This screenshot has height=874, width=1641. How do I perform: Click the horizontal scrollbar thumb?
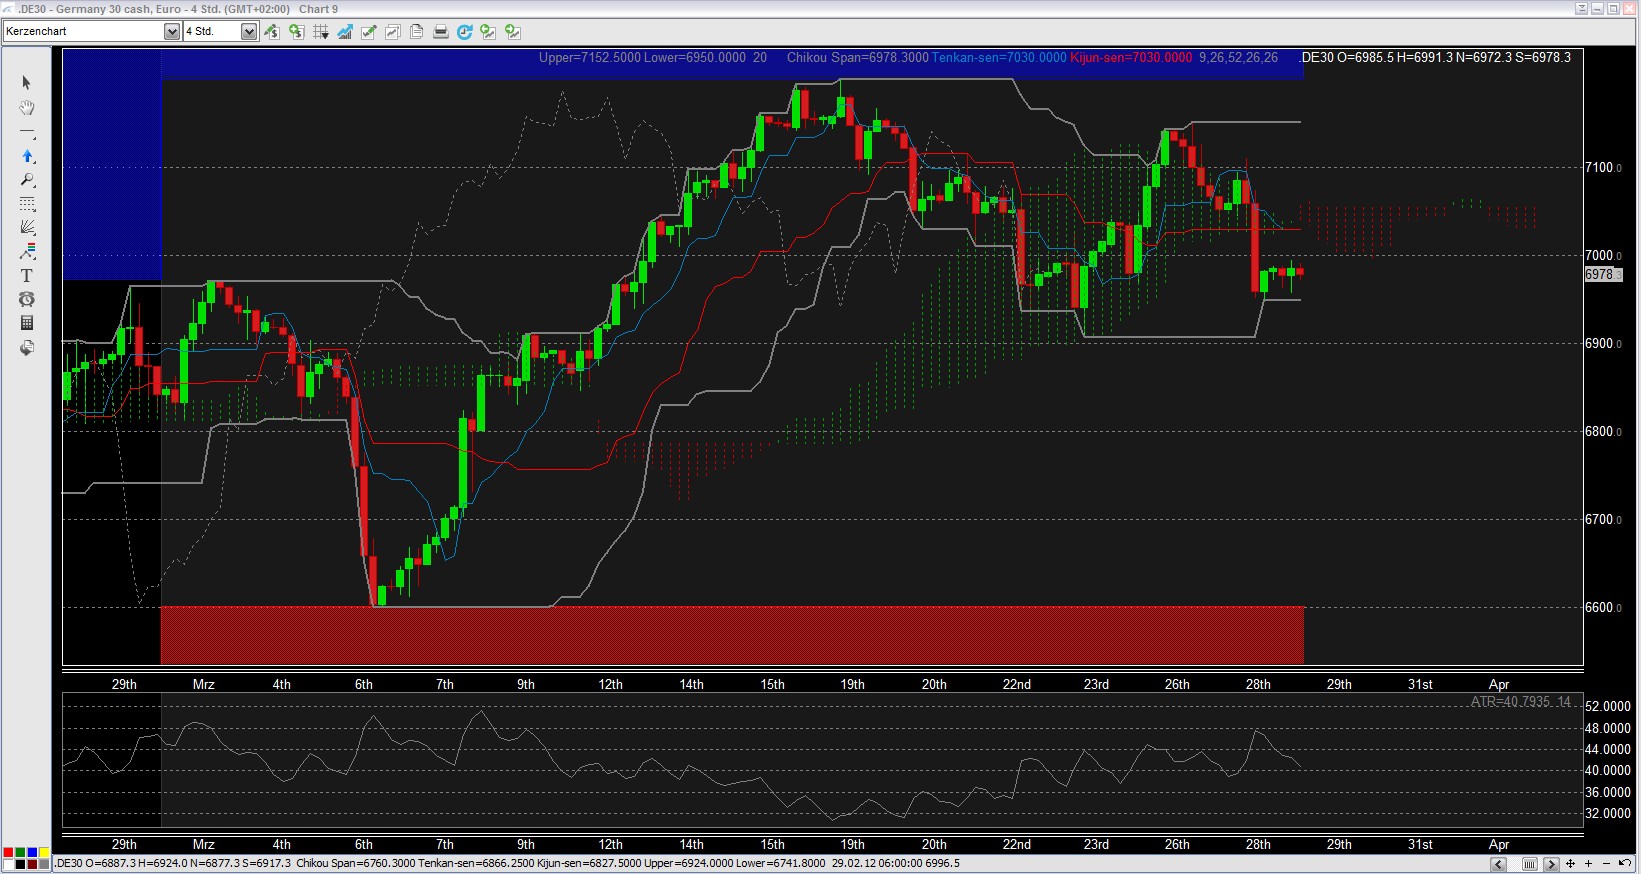click(1529, 864)
